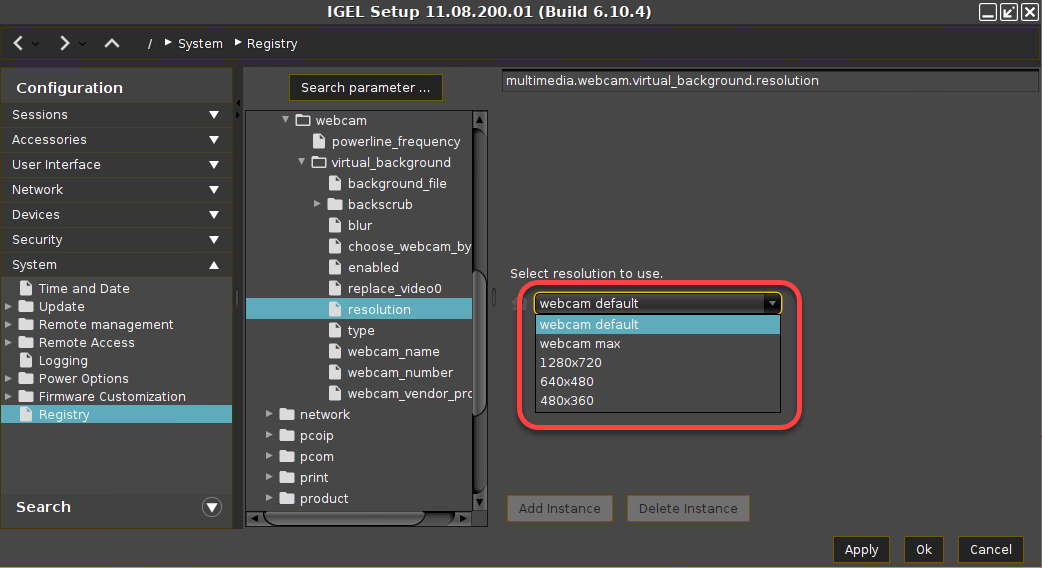Click the back navigation arrow
1042x568 pixels.
(x=19, y=43)
